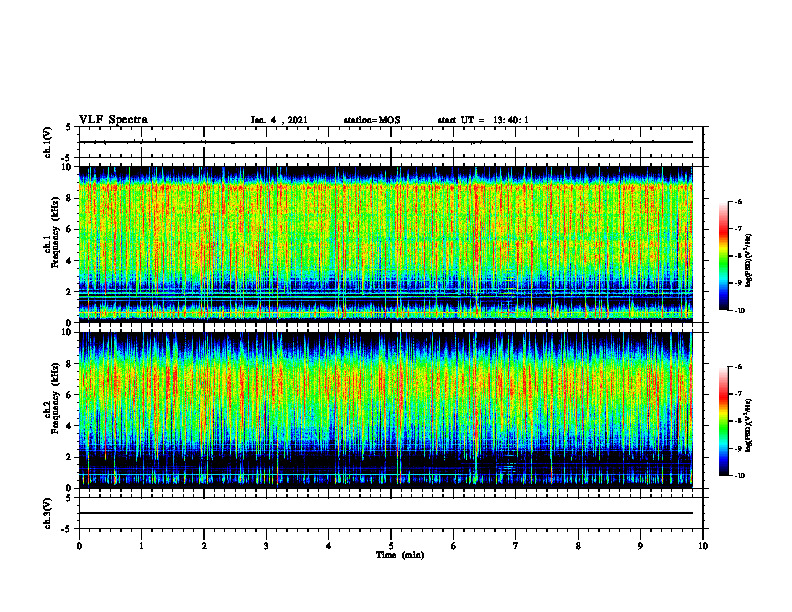Click the ch.2 spectrogram color bar

pos(724,421)
